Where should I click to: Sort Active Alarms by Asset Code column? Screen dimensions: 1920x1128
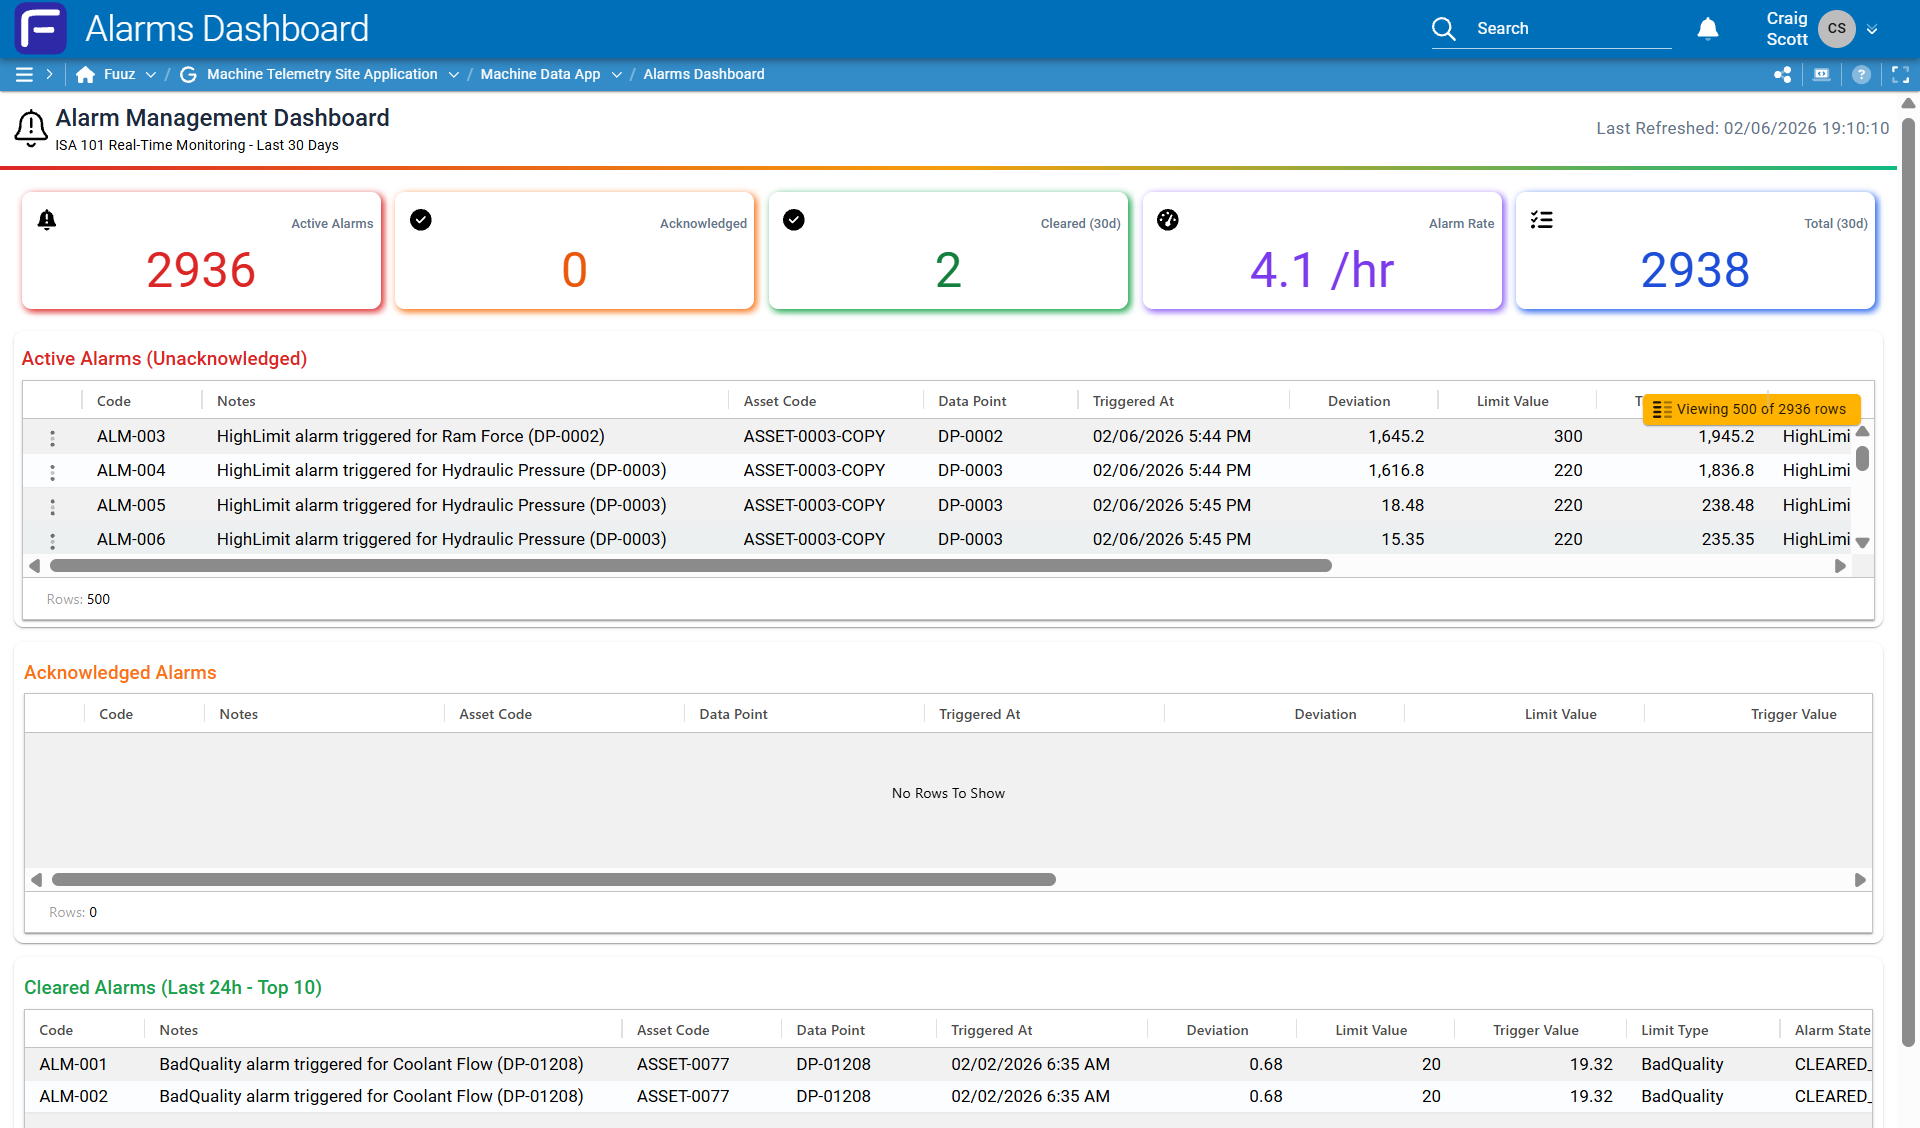tap(780, 401)
